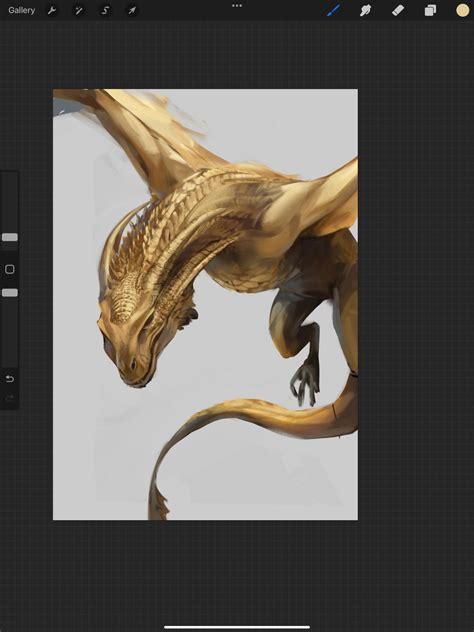The height and width of the screenshot is (632, 474).
Task: Open the Layers panel
Action: tap(430, 10)
